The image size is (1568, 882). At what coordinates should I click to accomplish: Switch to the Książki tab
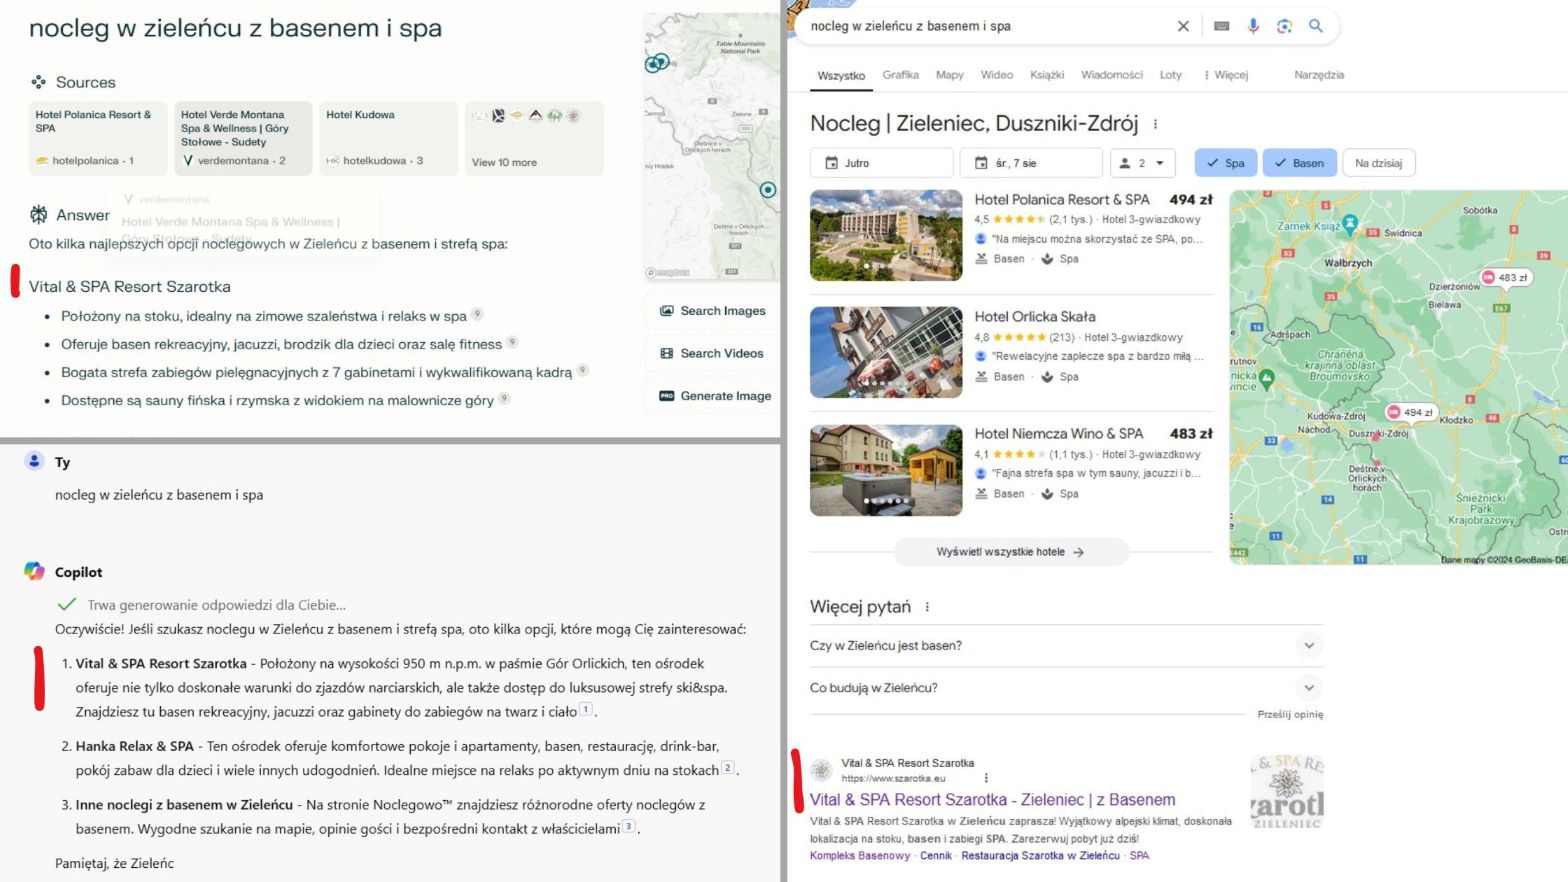pos(1047,75)
